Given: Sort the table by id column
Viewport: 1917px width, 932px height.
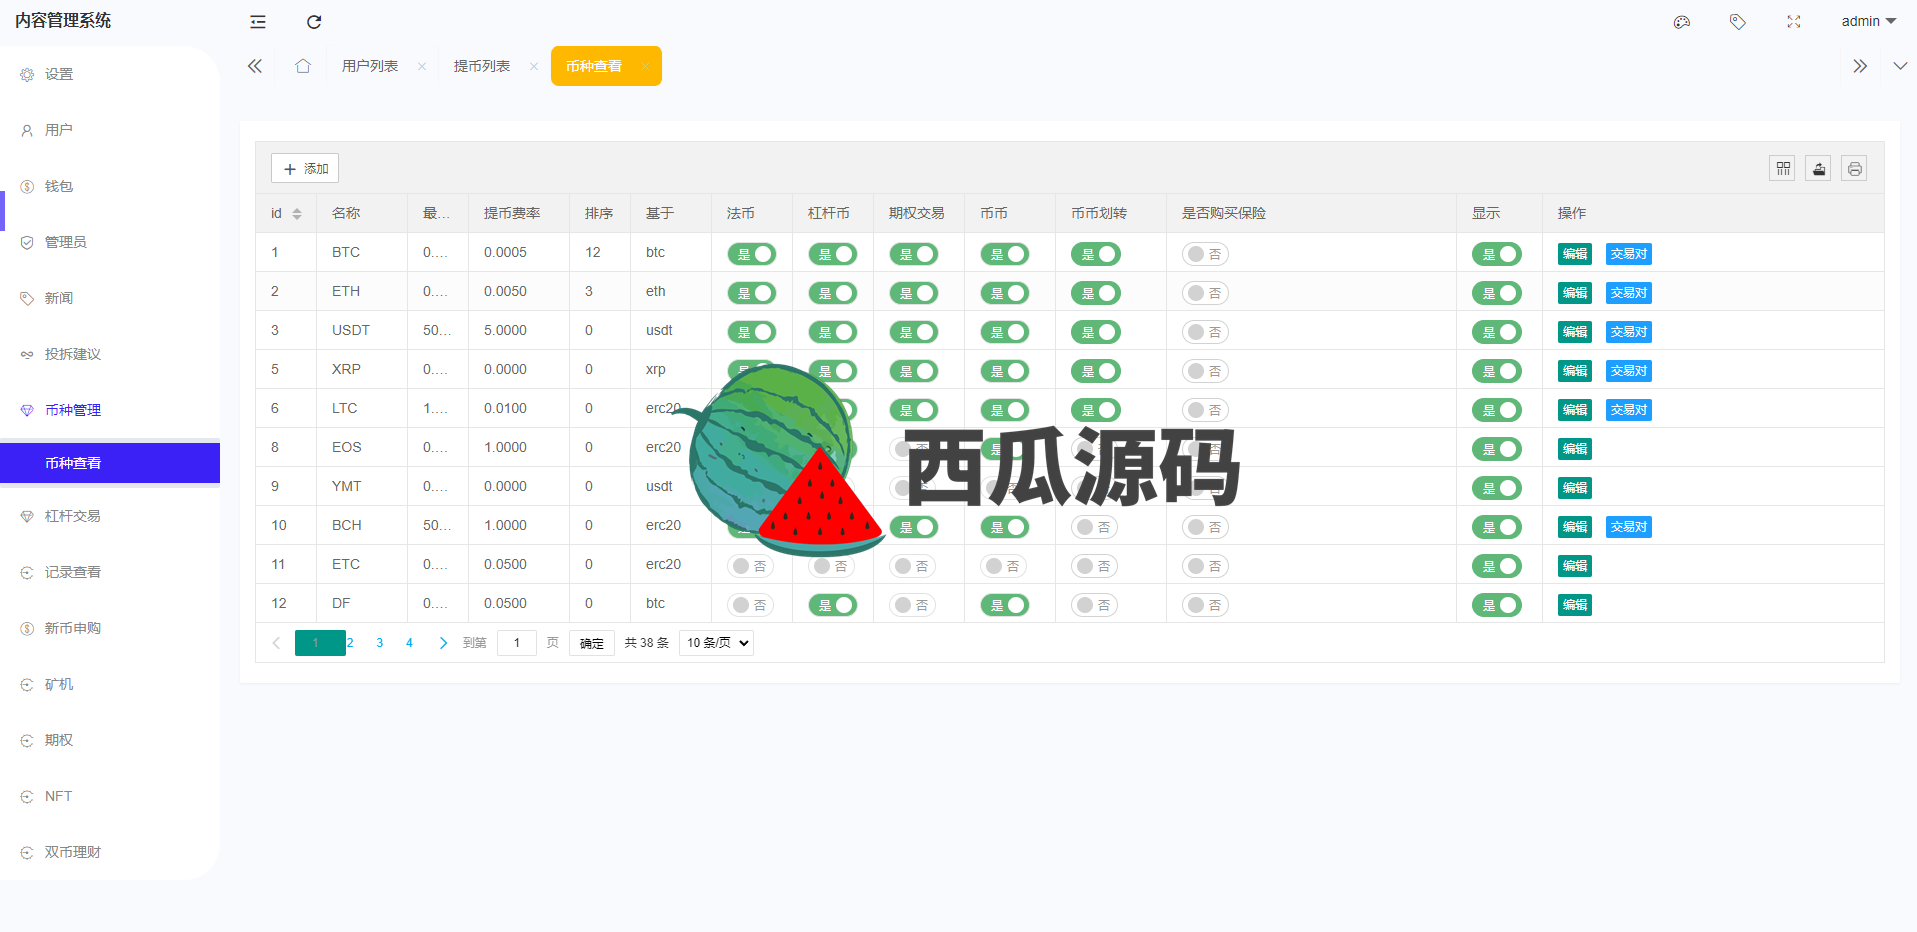Looking at the screenshot, I should click(x=297, y=214).
